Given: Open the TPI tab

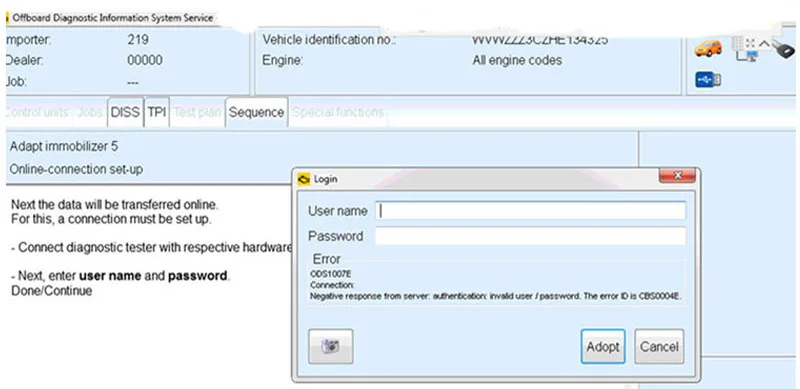Looking at the screenshot, I should point(157,112).
